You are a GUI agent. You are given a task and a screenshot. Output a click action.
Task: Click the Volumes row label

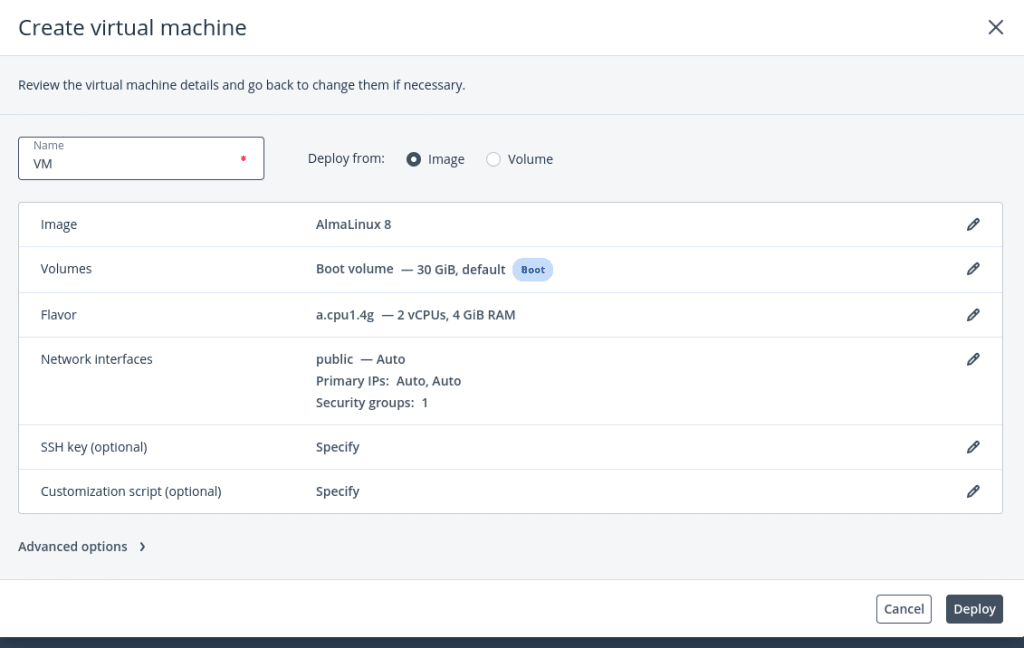click(x=66, y=268)
